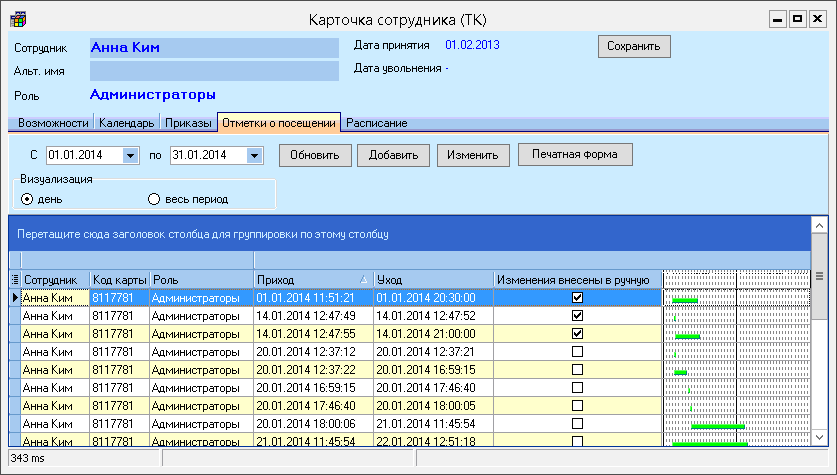Click the vertical scrollbar thumb of grid

819,278
